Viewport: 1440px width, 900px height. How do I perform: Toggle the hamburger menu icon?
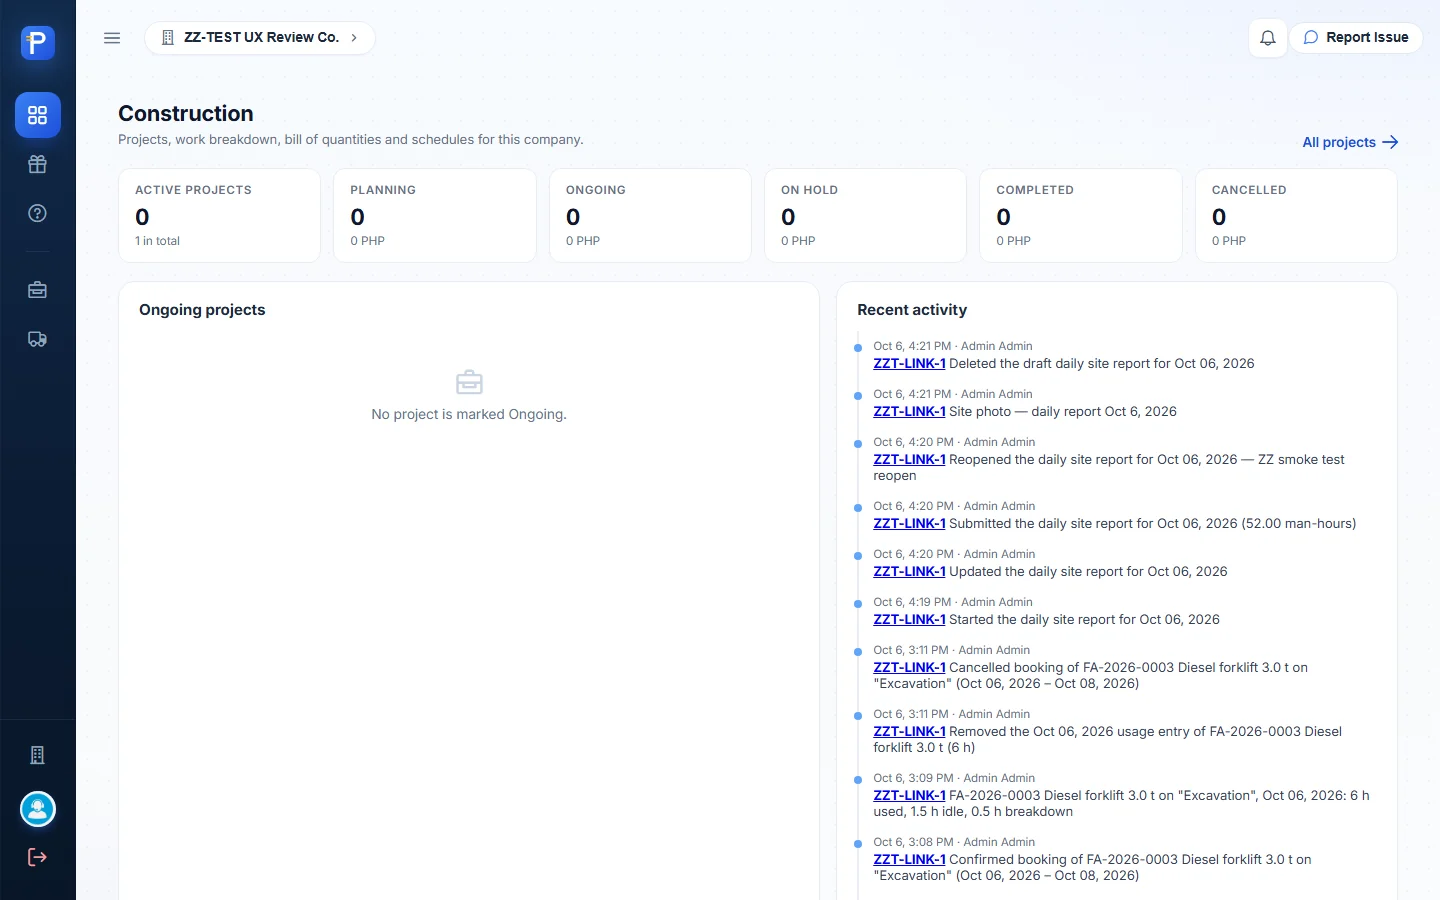(112, 38)
